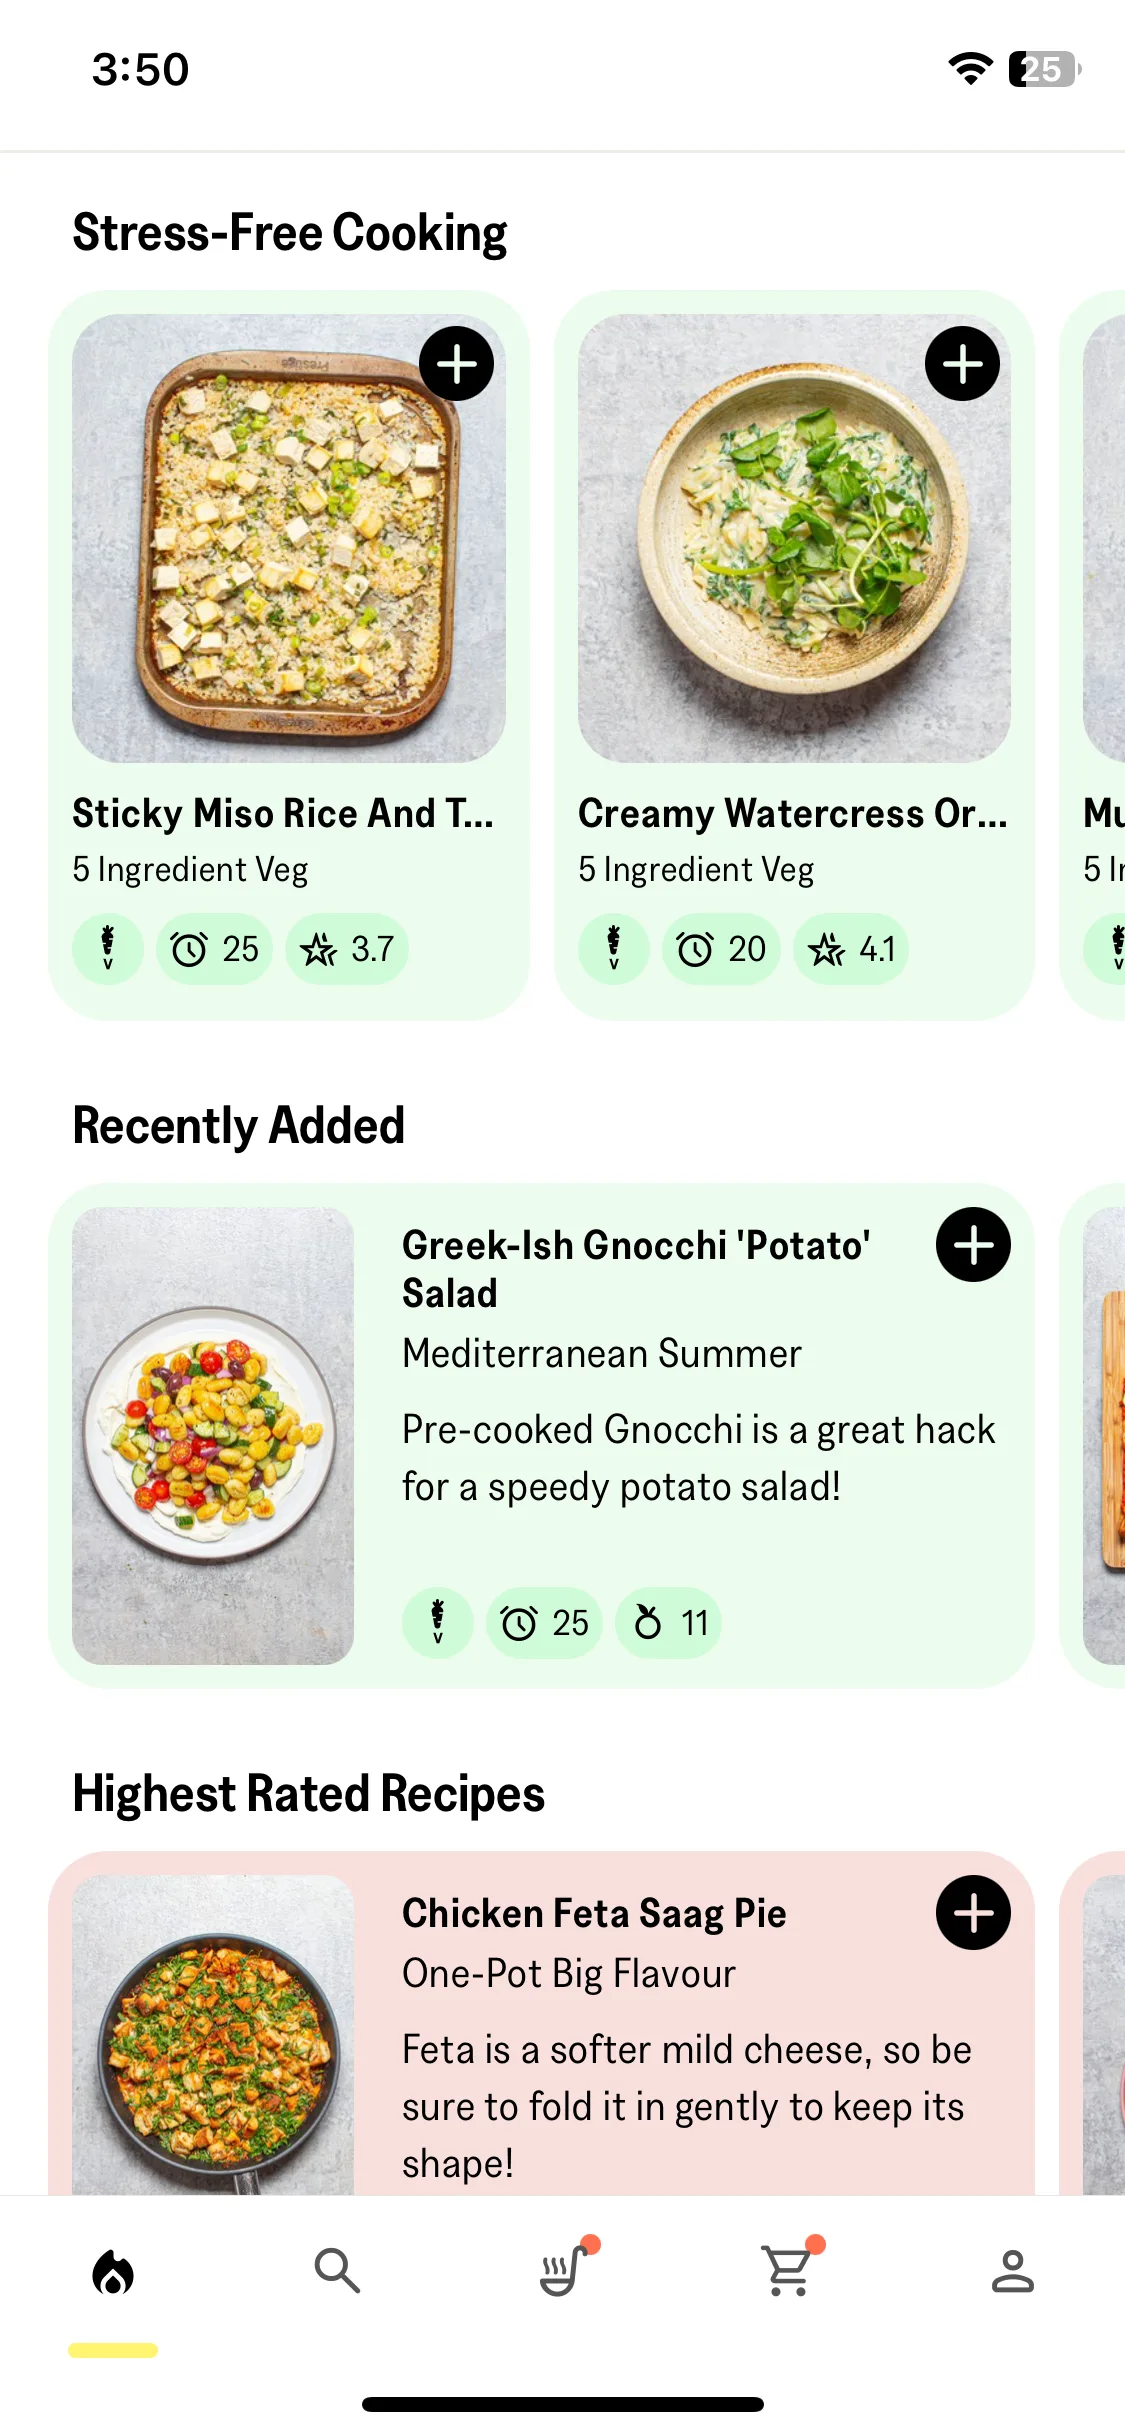Open the home flame tab
1125x2436 pixels.
point(113,2272)
